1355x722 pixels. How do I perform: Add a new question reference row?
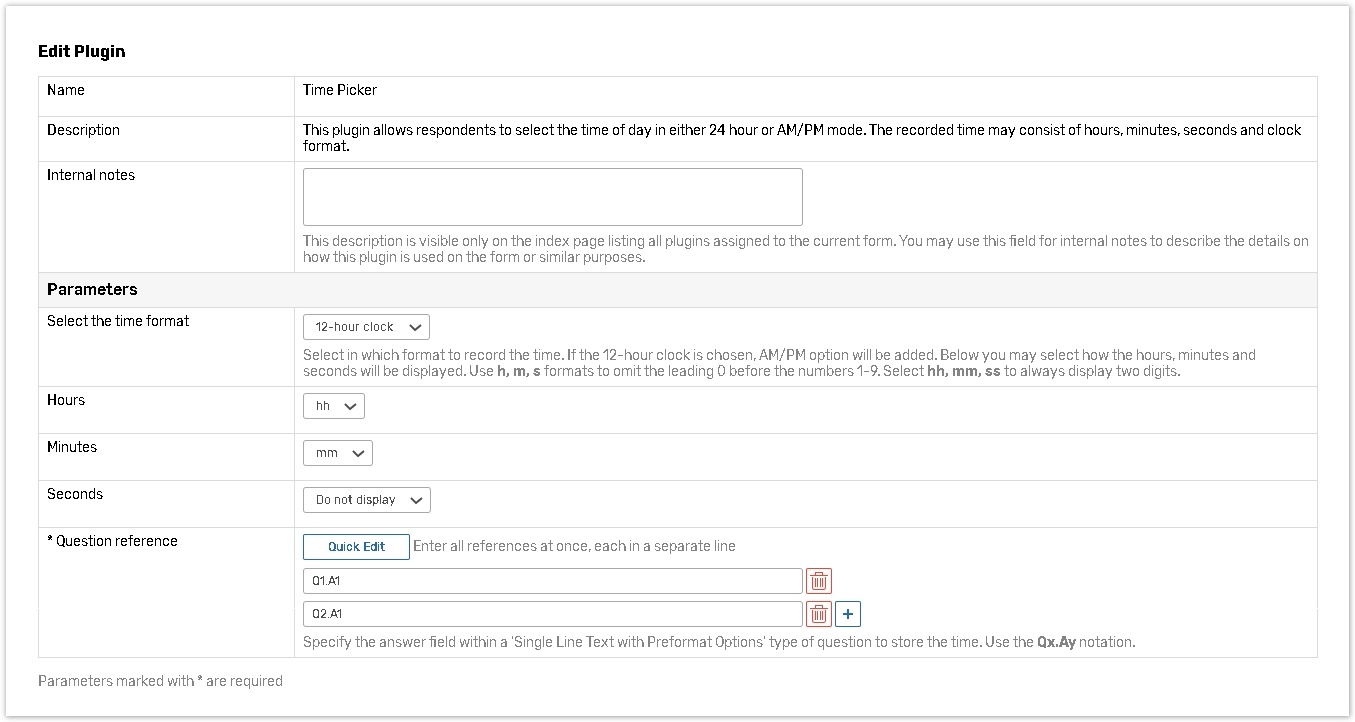pyautogui.click(x=848, y=614)
